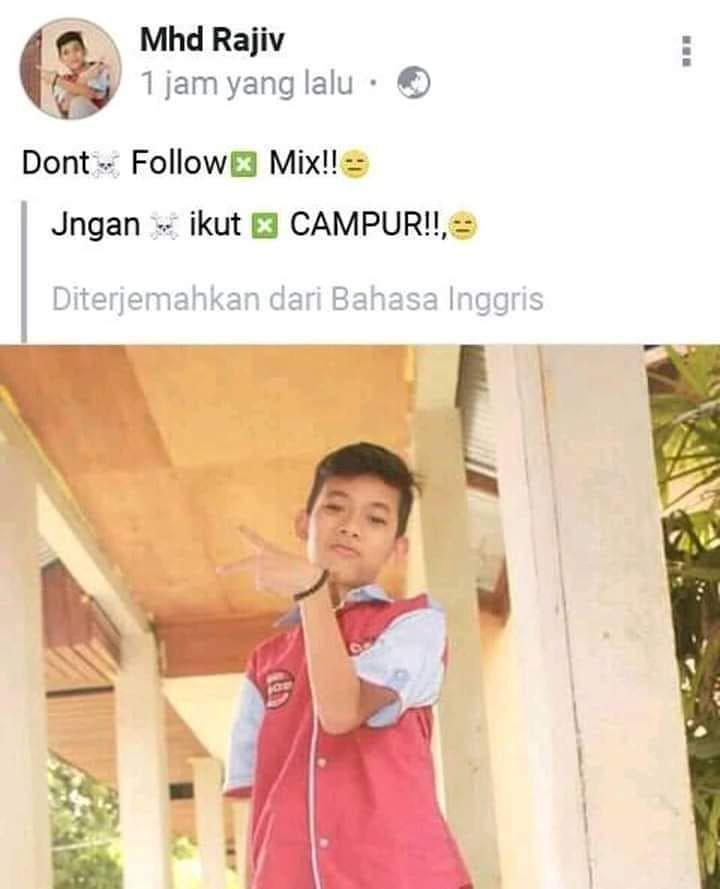720x889 pixels.
Task: Click the globe public privacy icon
Action: click(413, 83)
